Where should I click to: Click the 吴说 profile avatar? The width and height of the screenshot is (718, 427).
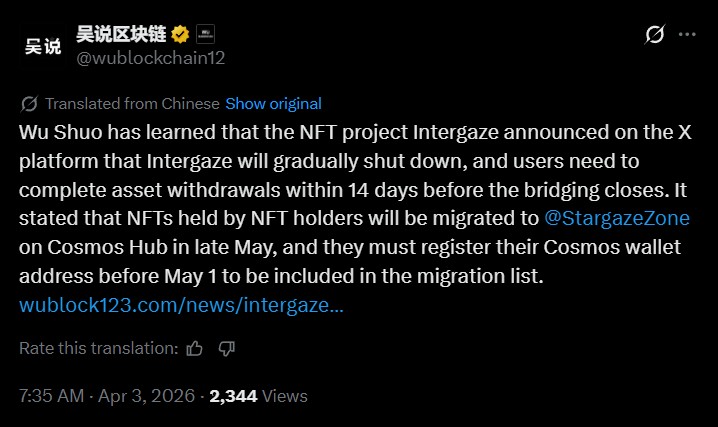[x=42, y=46]
